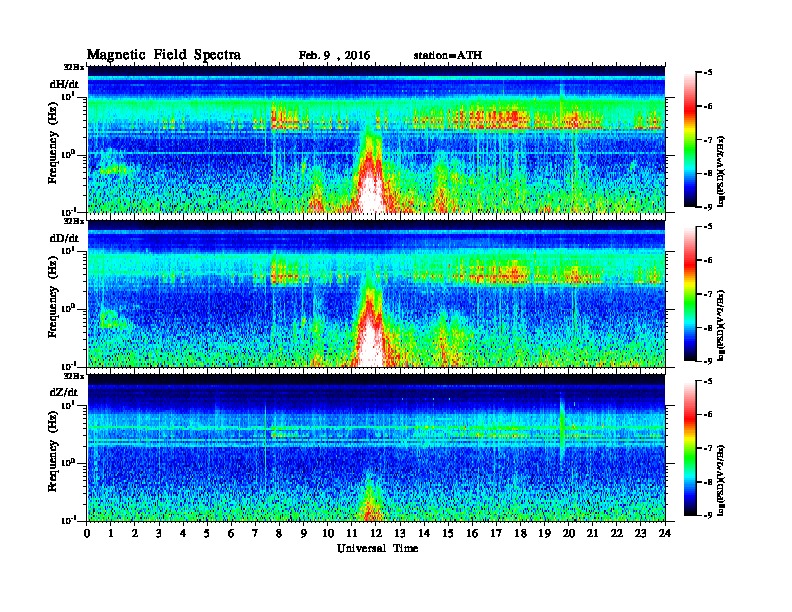Click hour tick label 15 on time axis
This screenshot has width=792, height=612.
(x=448, y=533)
